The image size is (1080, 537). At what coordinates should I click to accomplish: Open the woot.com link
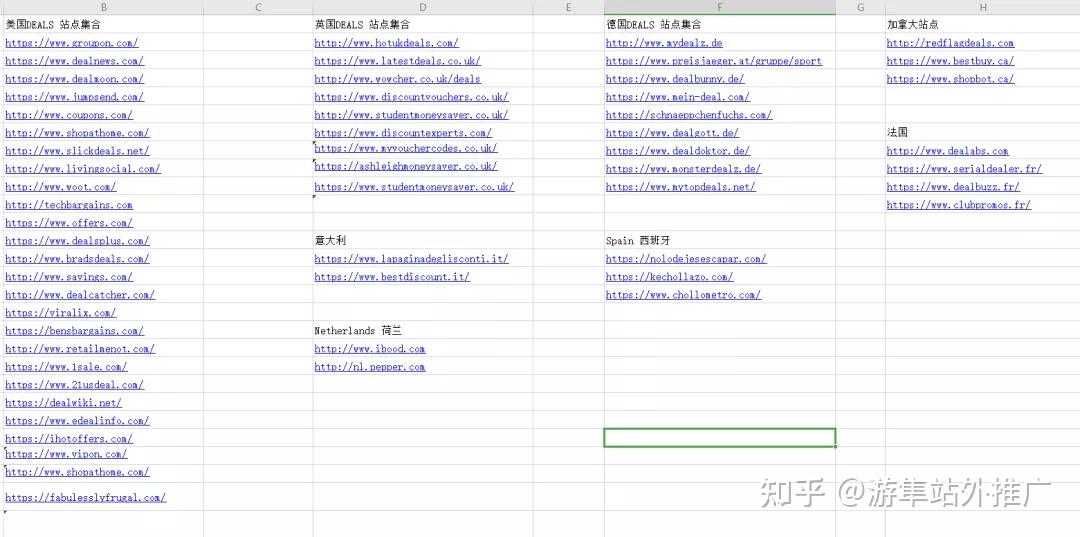(x=61, y=187)
